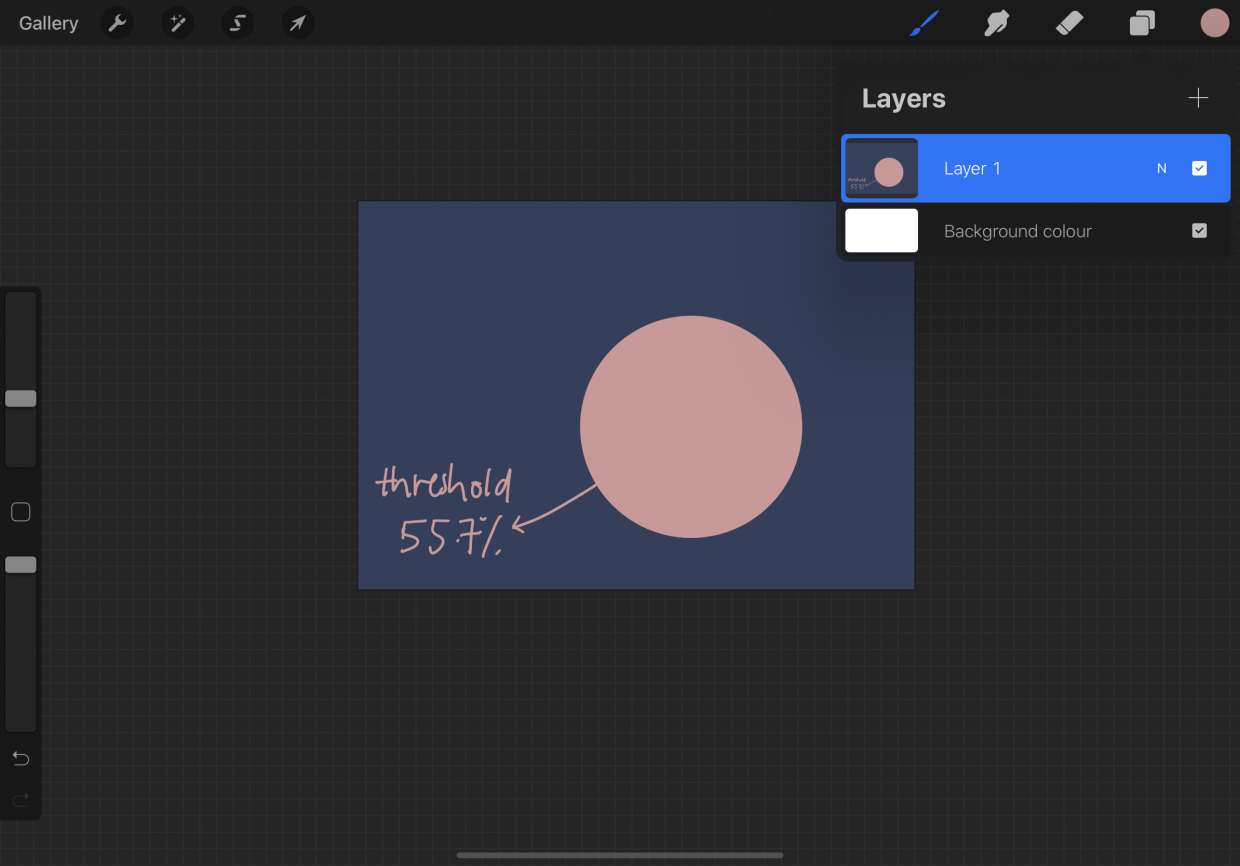Hide Layer 1 using its checkbox
Screen dimensions: 1240x866
1199,169
